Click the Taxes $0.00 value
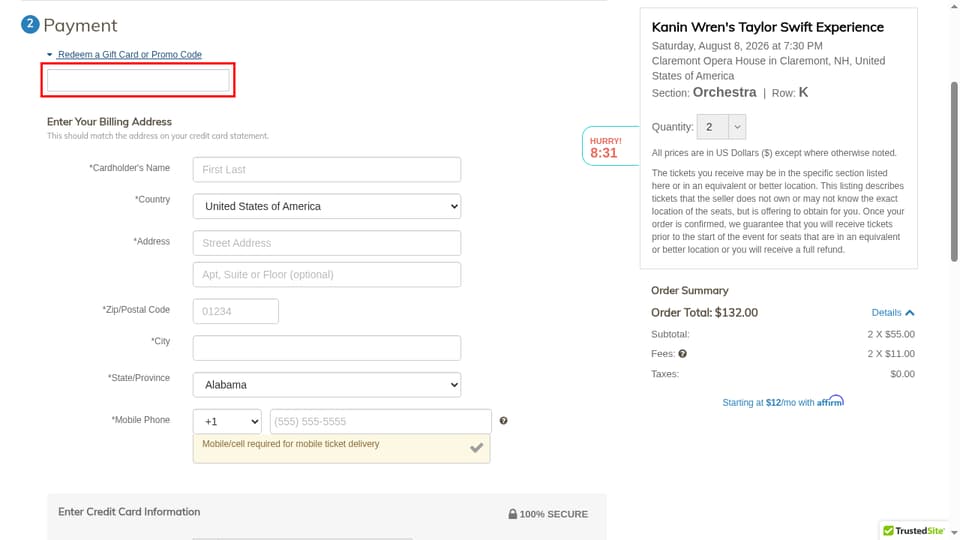Viewport: 960px width, 540px height. (902, 374)
